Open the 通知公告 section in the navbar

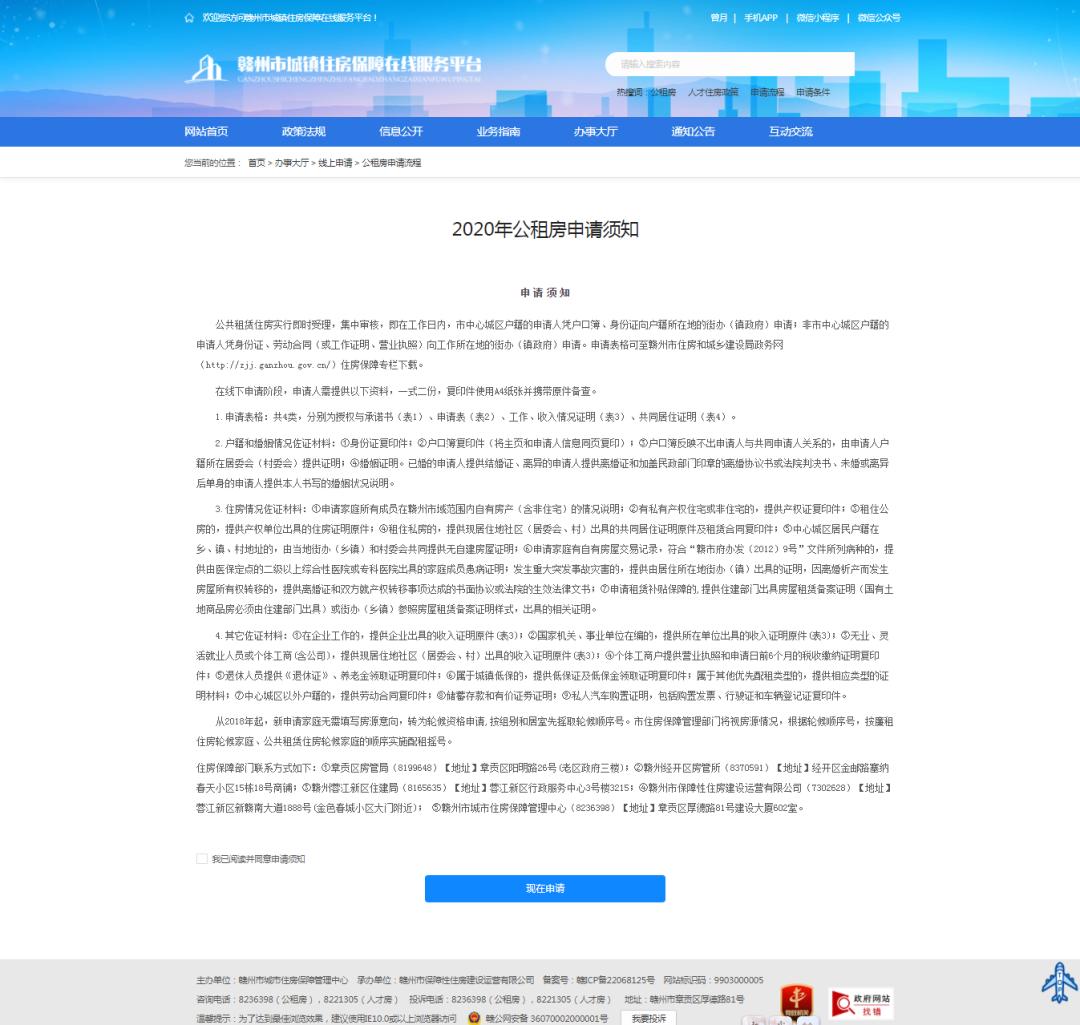(x=693, y=131)
